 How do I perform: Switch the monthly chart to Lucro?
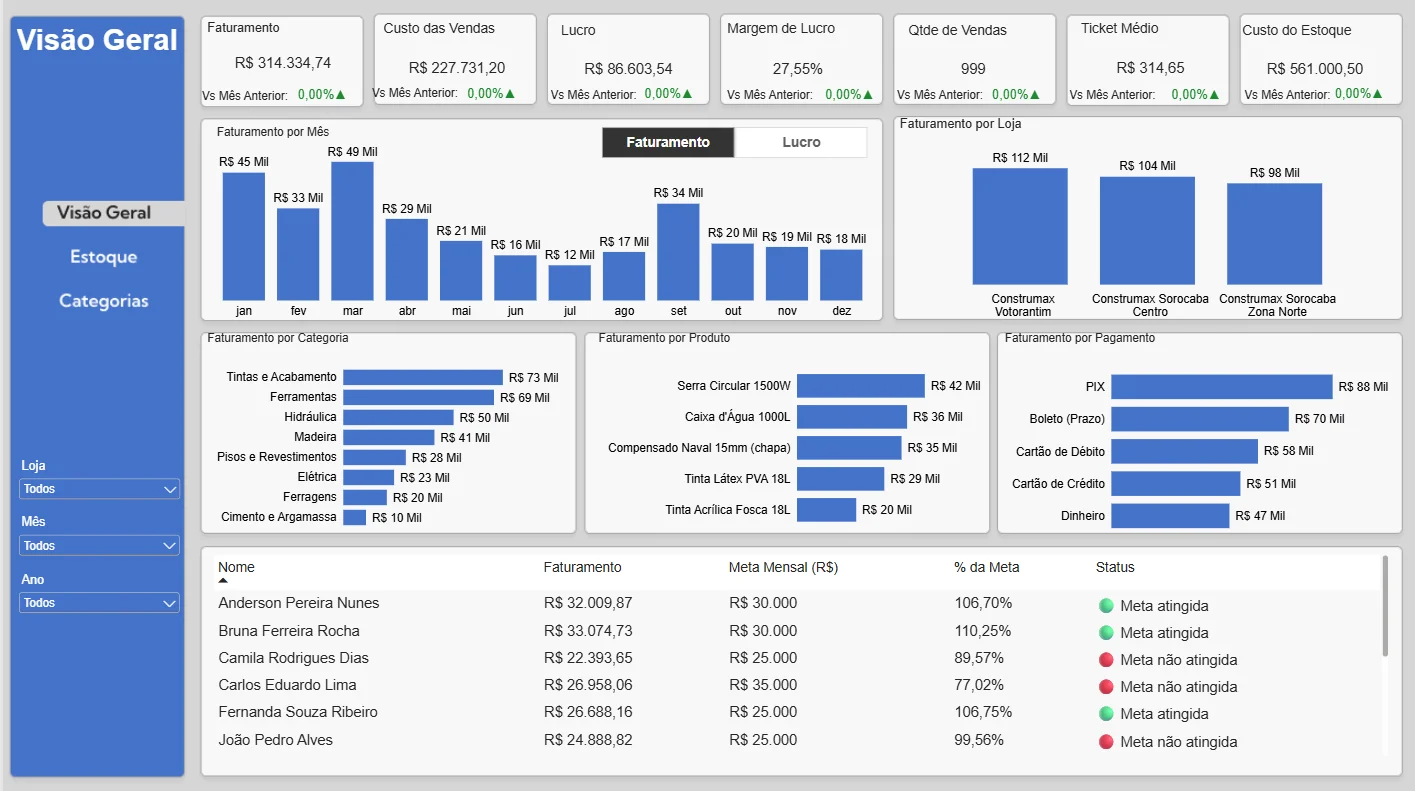801,142
